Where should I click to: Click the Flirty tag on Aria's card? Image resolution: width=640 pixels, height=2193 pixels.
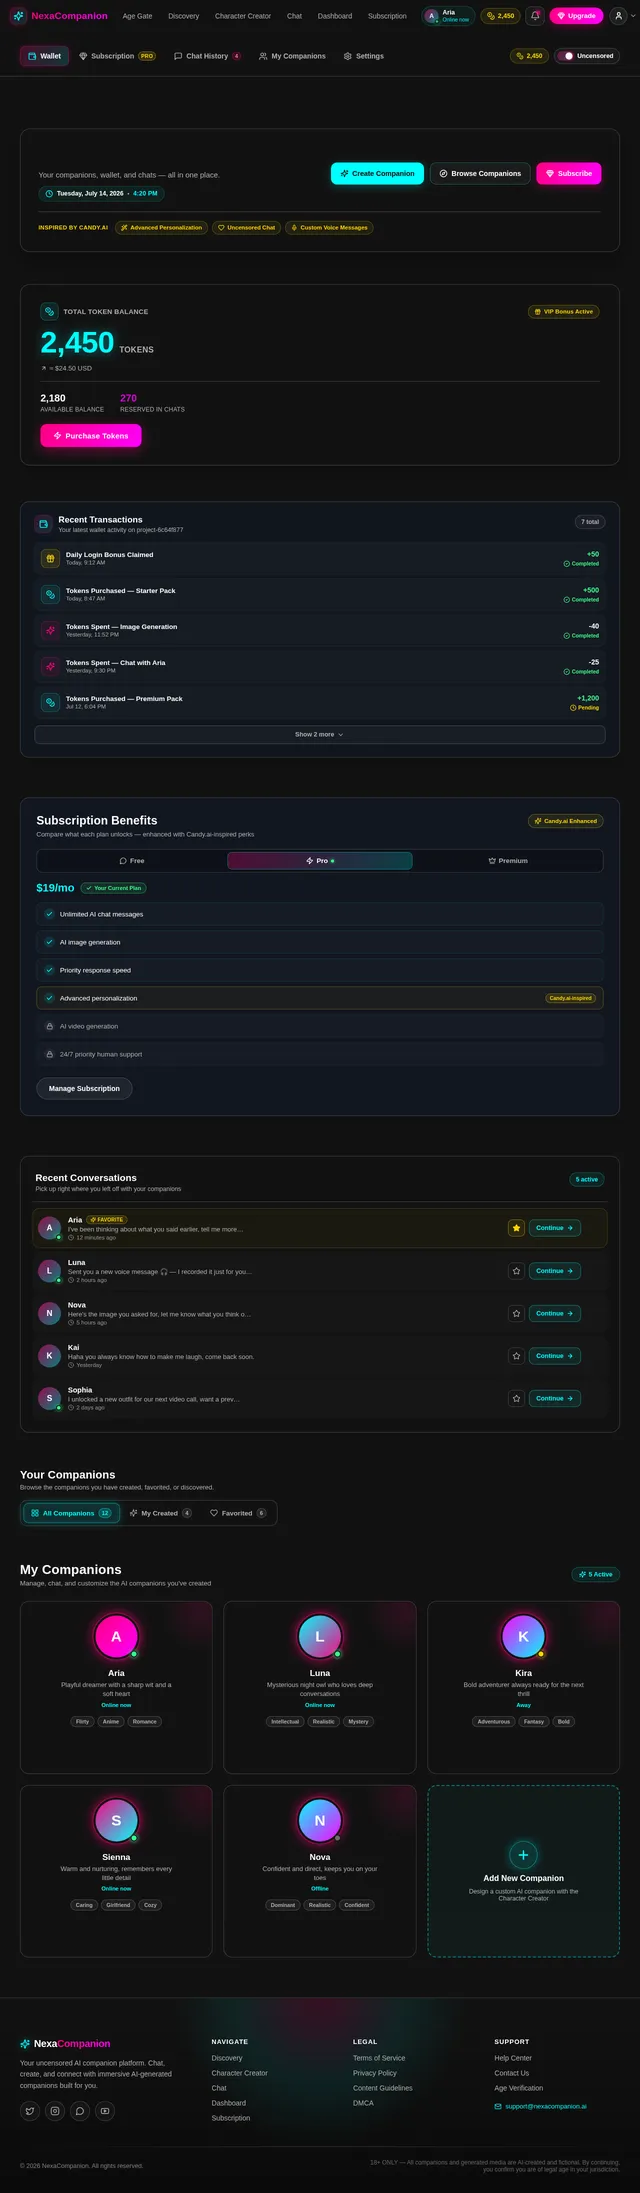pos(83,1721)
